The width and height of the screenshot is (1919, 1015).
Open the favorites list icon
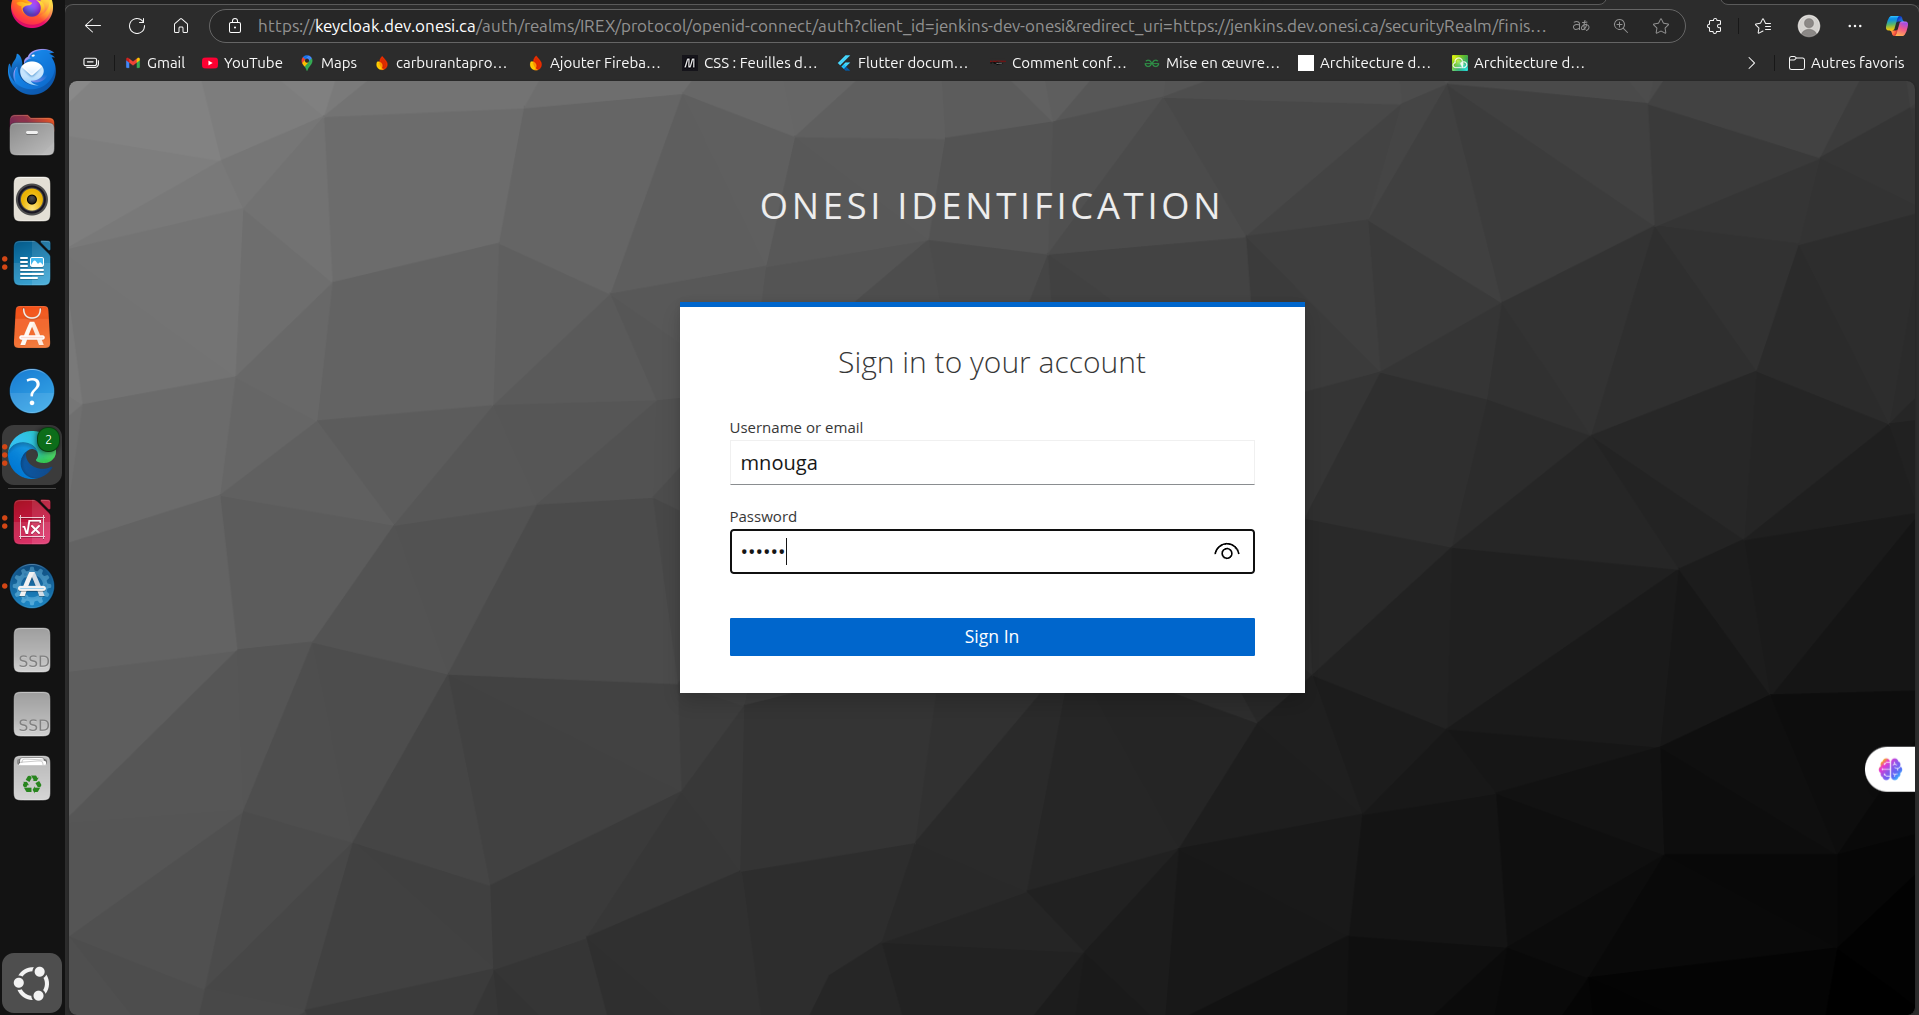tap(1763, 26)
